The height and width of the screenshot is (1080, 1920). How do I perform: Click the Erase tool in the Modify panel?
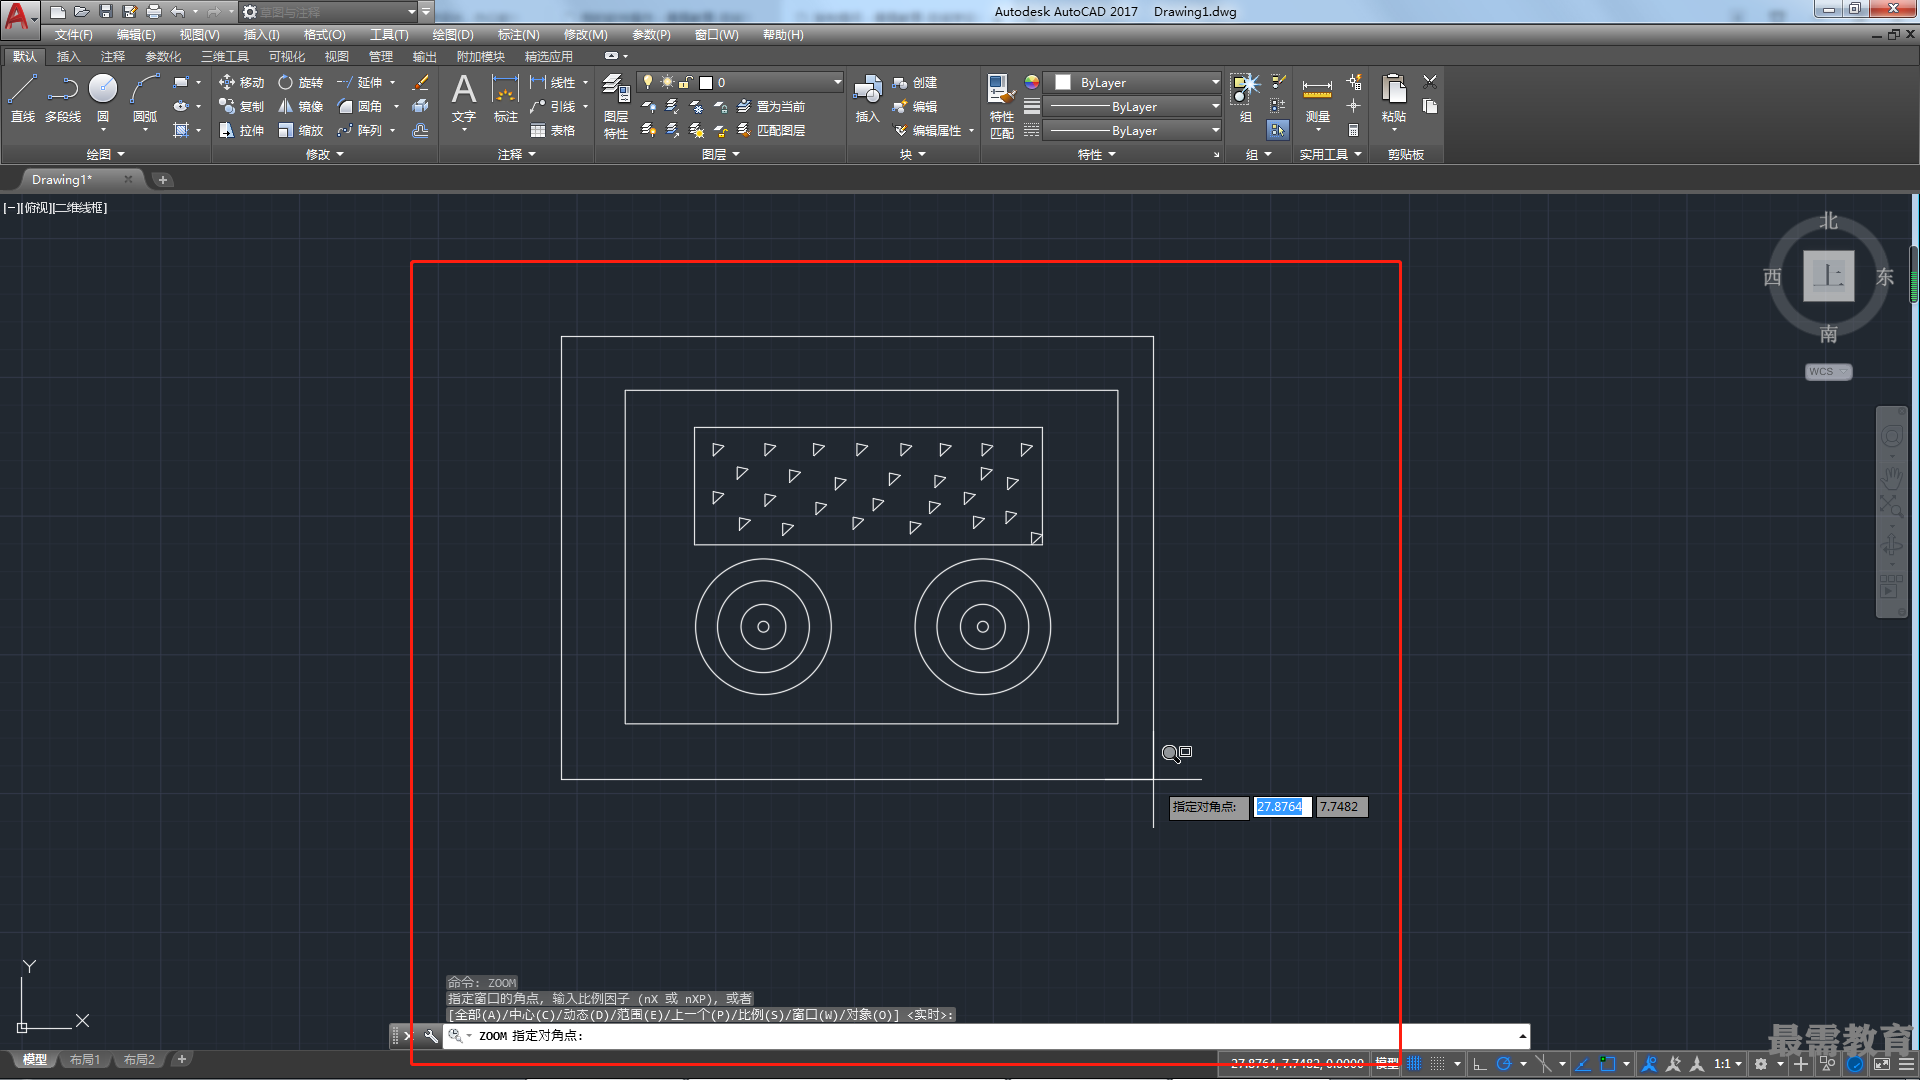coord(421,83)
